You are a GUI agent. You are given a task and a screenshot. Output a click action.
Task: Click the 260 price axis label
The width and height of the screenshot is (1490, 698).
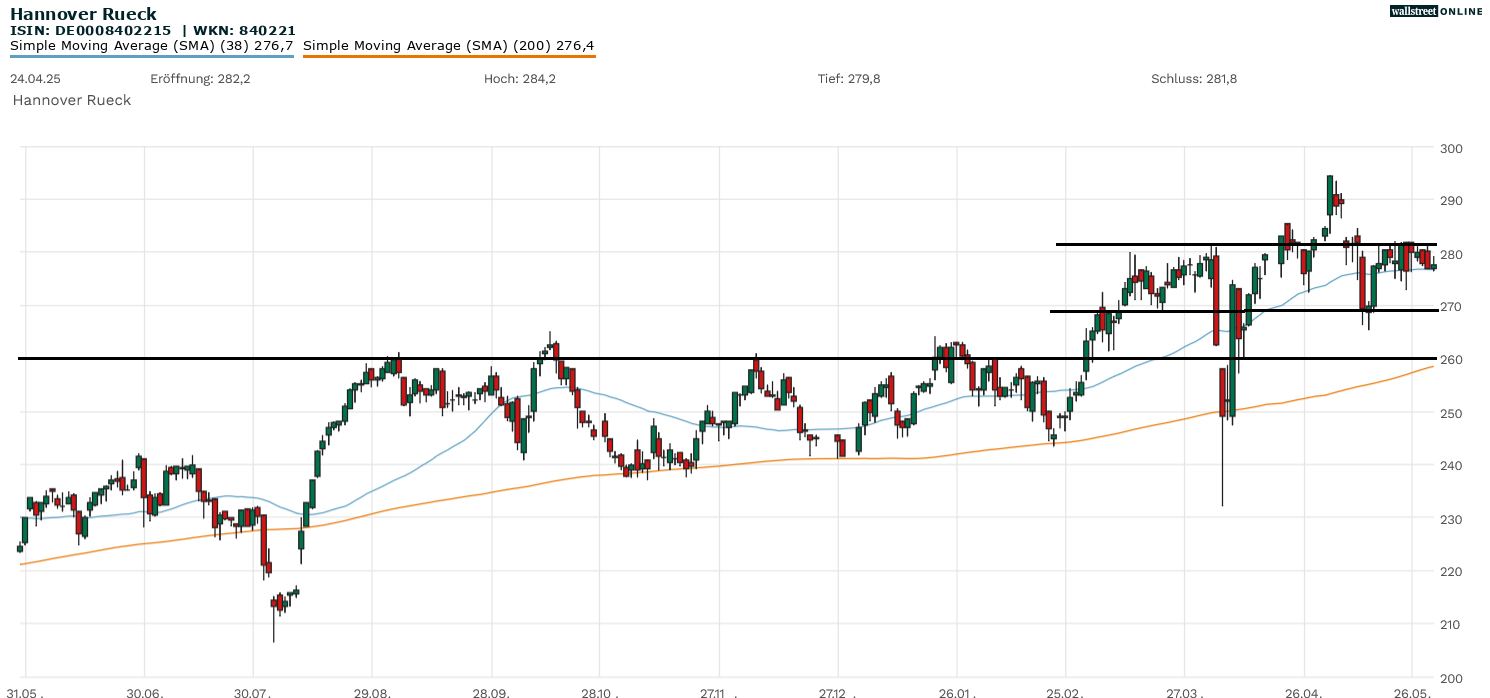click(1451, 360)
